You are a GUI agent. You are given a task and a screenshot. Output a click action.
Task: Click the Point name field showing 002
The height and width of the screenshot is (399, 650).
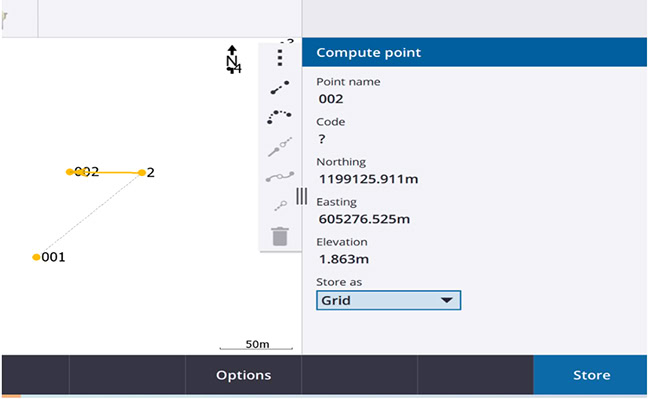point(331,99)
